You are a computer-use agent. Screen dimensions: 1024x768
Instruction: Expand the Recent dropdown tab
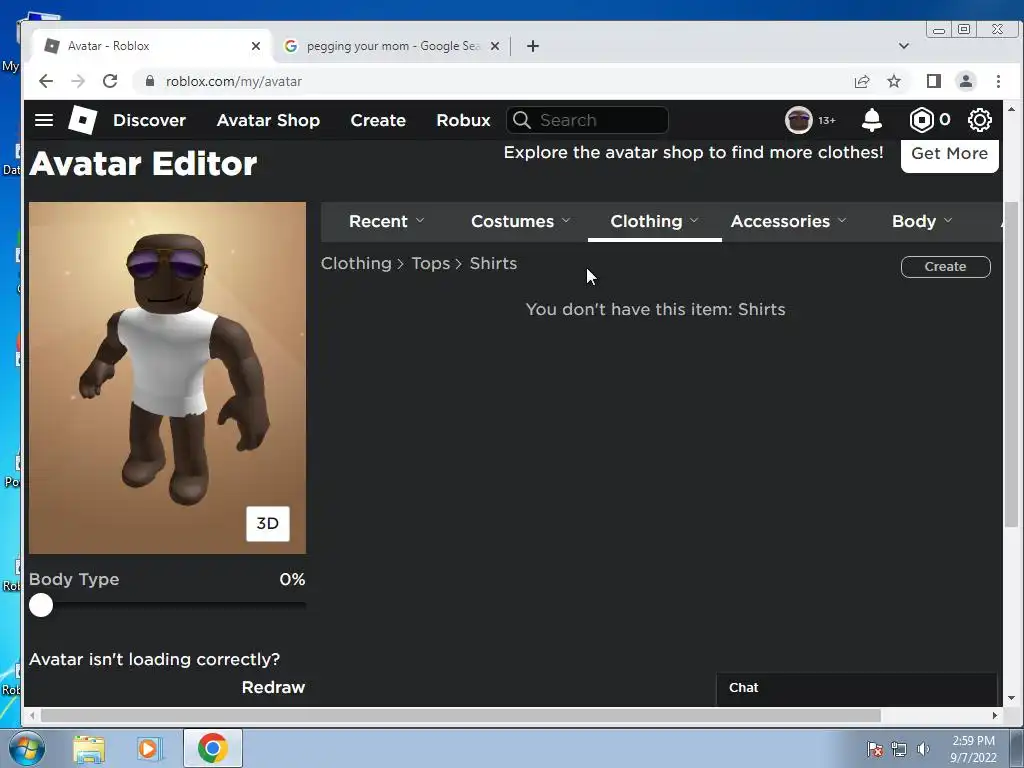tap(387, 221)
